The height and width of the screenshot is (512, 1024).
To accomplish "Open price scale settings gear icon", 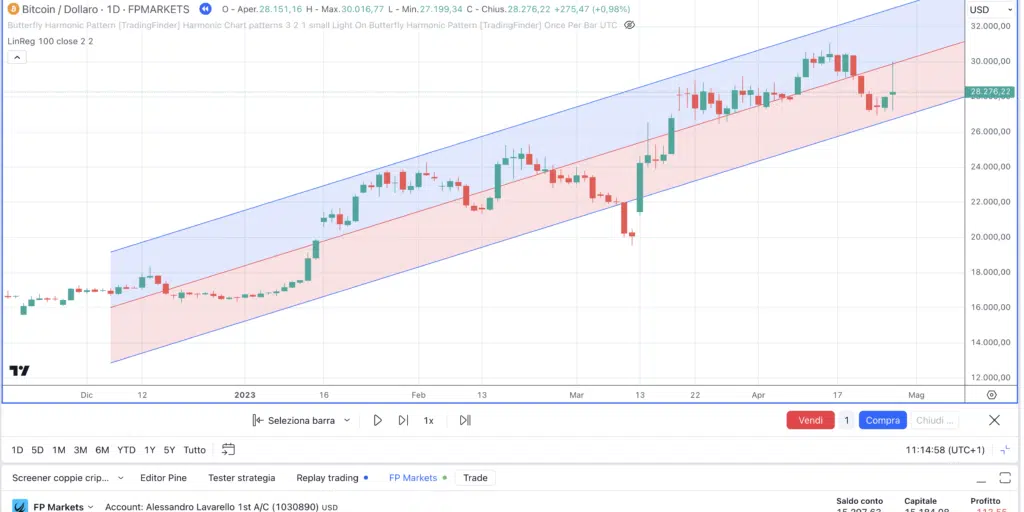I will click(991, 394).
